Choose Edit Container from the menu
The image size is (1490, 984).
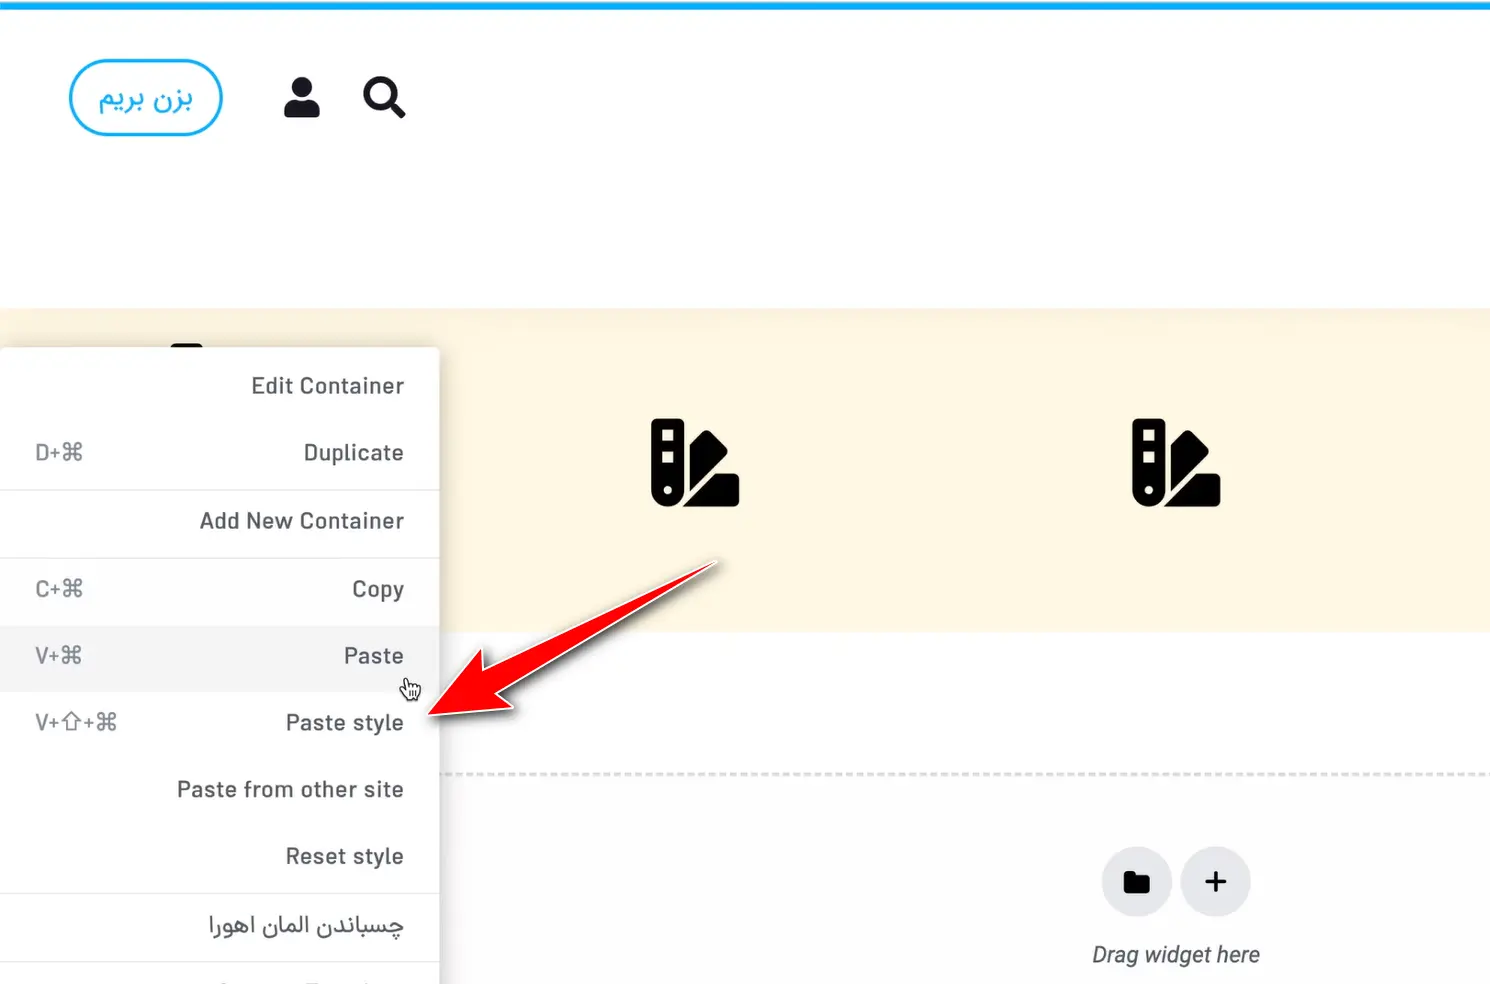(328, 385)
